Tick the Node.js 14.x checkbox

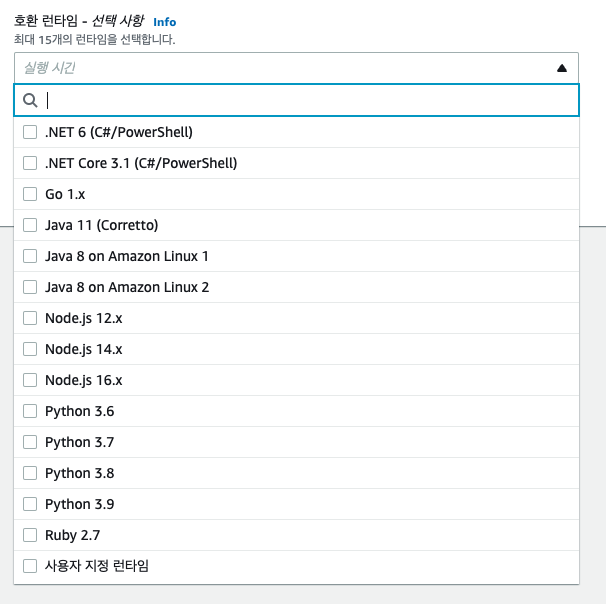pos(30,349)
